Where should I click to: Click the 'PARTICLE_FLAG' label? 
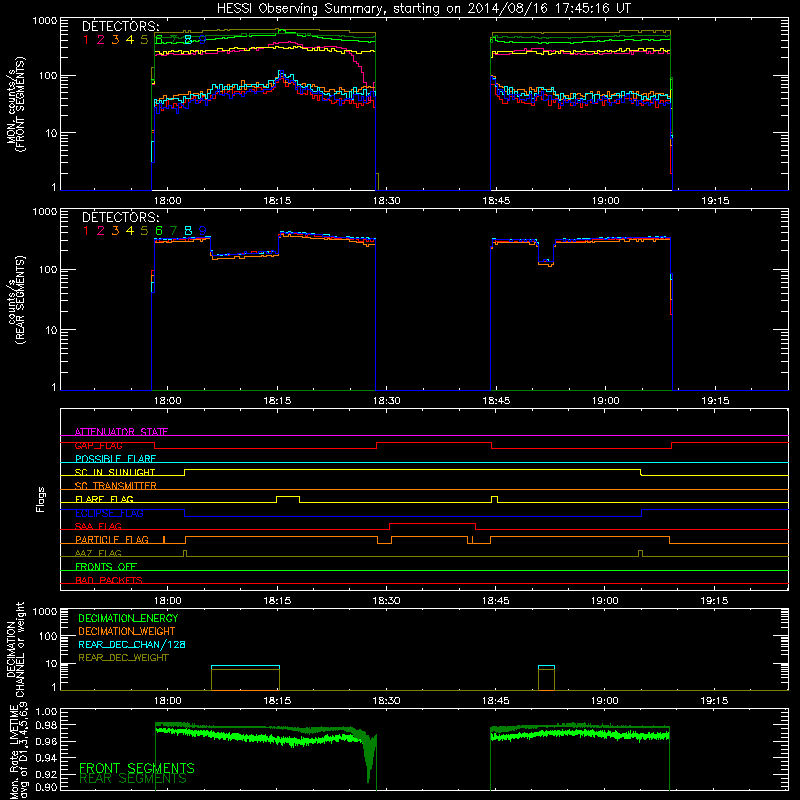click(x=112, y=540)
